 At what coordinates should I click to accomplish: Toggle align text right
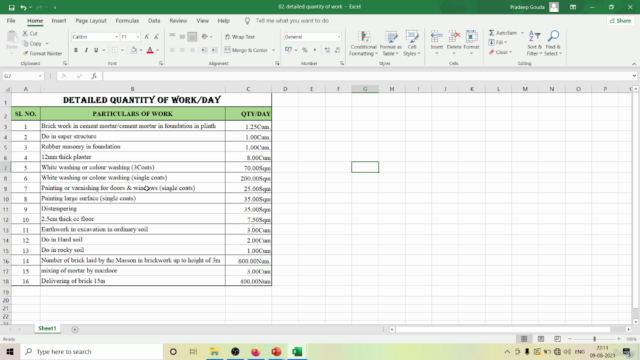click(192, 50)
